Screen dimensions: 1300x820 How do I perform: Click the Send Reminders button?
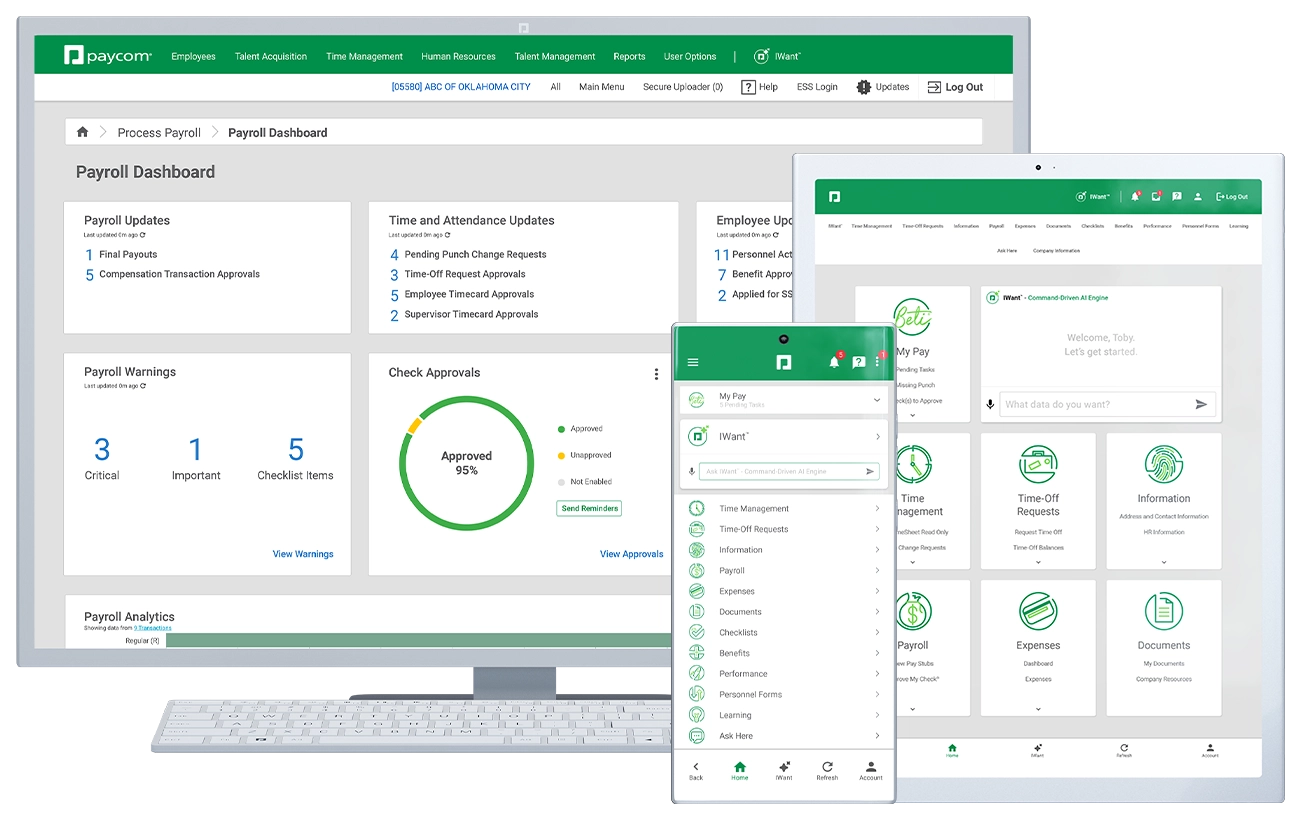point(589,508)
